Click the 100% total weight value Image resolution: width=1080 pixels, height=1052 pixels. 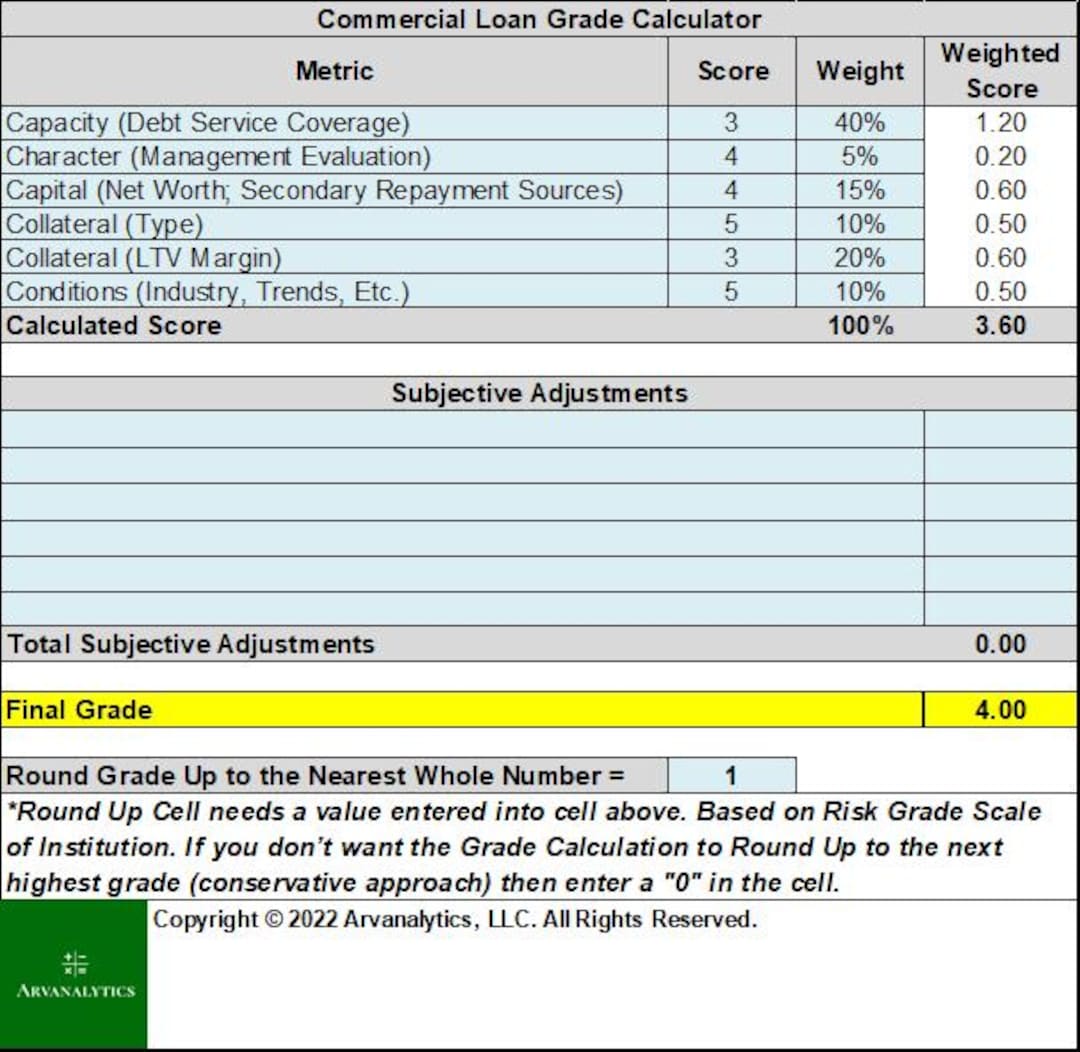(x=860, y=325)
